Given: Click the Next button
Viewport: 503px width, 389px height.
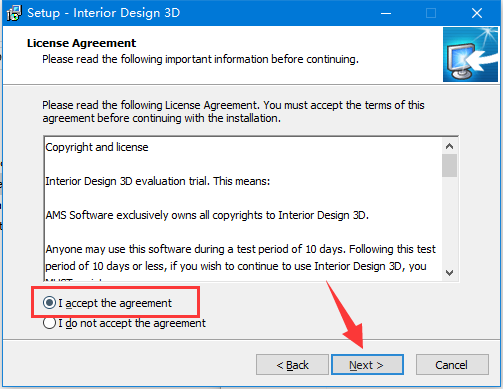Looking at the screenshot, I should (367, 365).
